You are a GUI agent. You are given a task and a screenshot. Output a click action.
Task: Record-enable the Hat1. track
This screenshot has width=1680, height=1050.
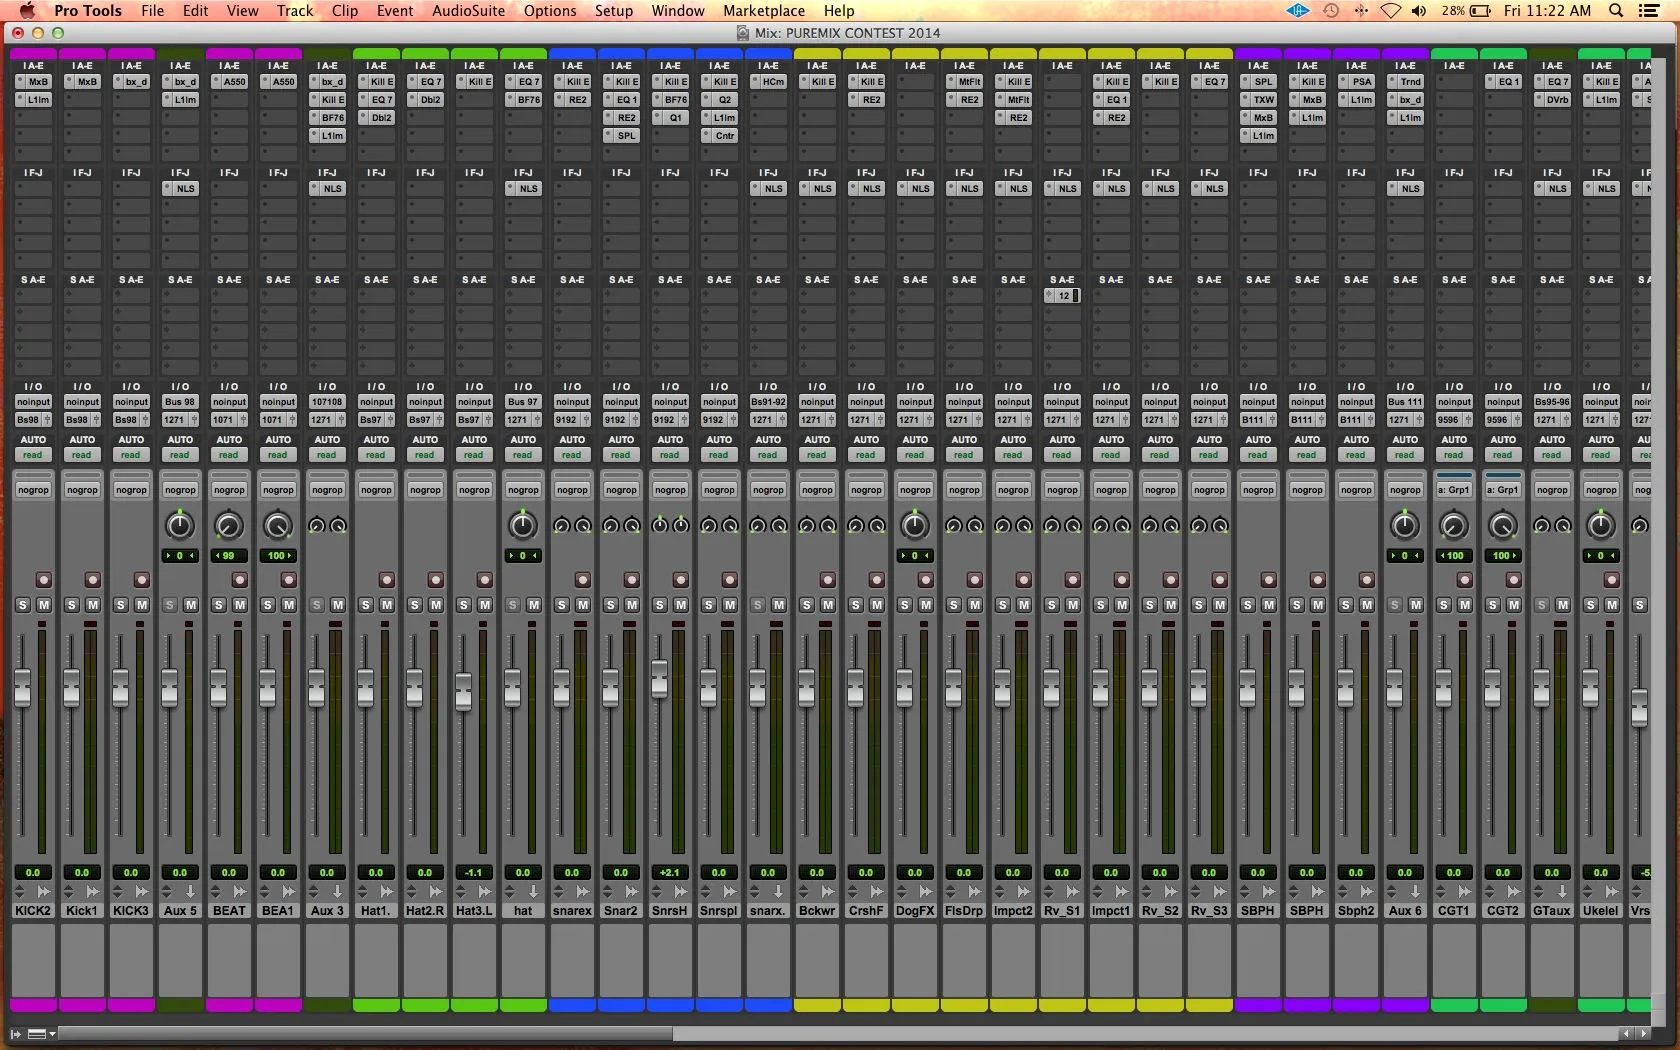point(386,580)
